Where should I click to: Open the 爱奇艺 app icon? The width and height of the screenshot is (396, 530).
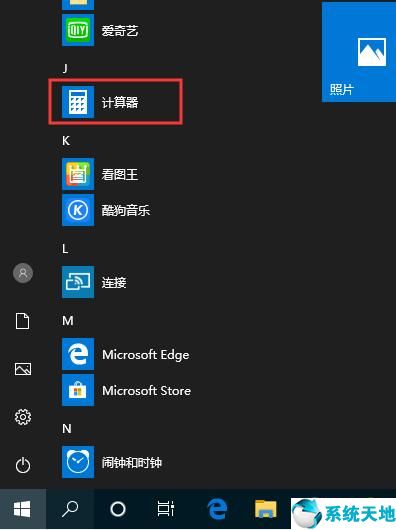point(78,30)
